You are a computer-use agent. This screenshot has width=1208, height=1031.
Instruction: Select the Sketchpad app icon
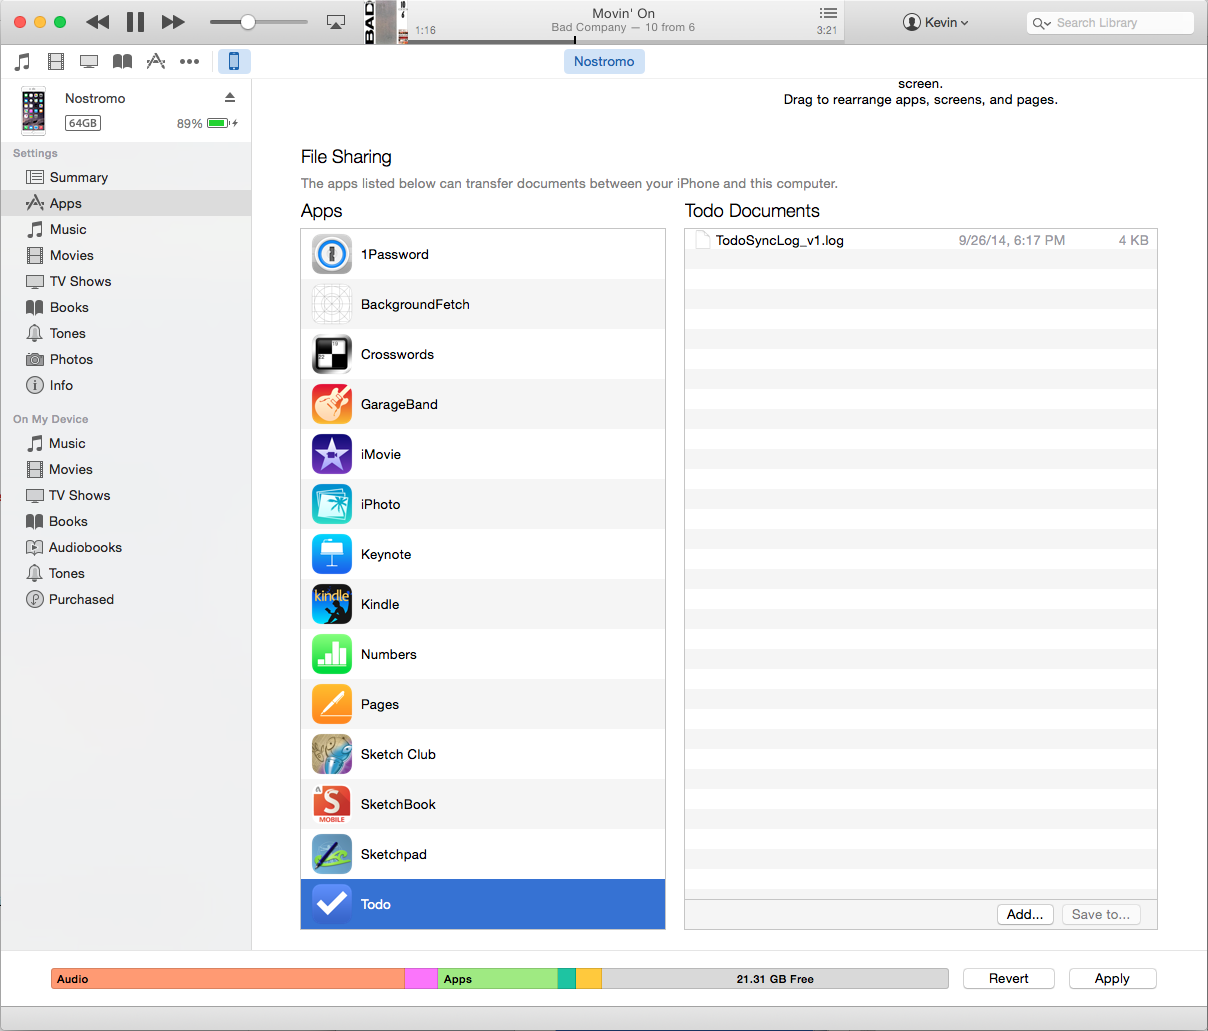tap(332, 854)
